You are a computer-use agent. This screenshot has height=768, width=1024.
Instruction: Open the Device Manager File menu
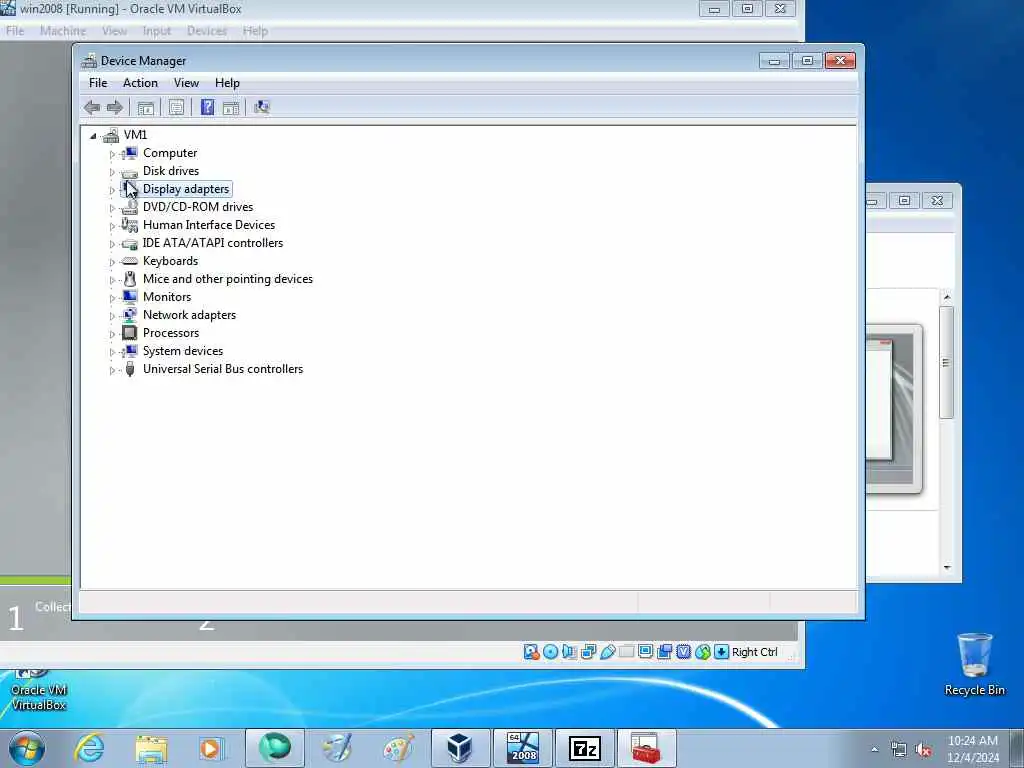point(98,83)
